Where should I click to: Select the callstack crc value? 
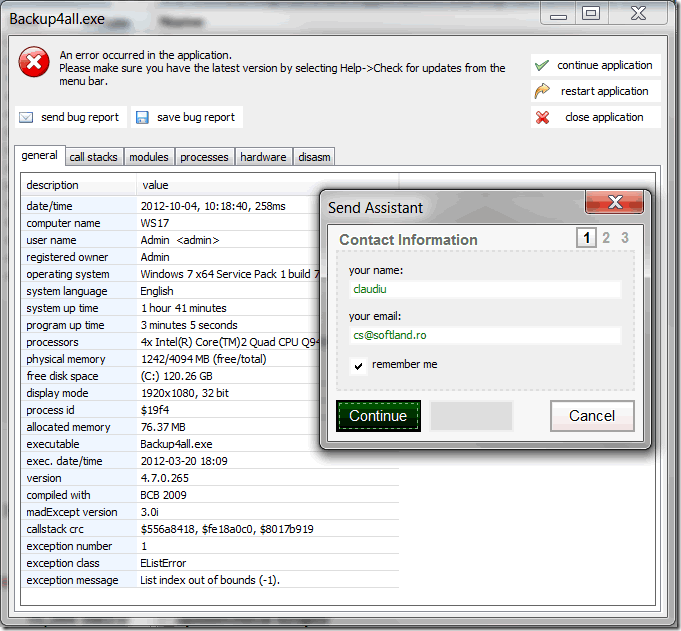coord(227,529)
